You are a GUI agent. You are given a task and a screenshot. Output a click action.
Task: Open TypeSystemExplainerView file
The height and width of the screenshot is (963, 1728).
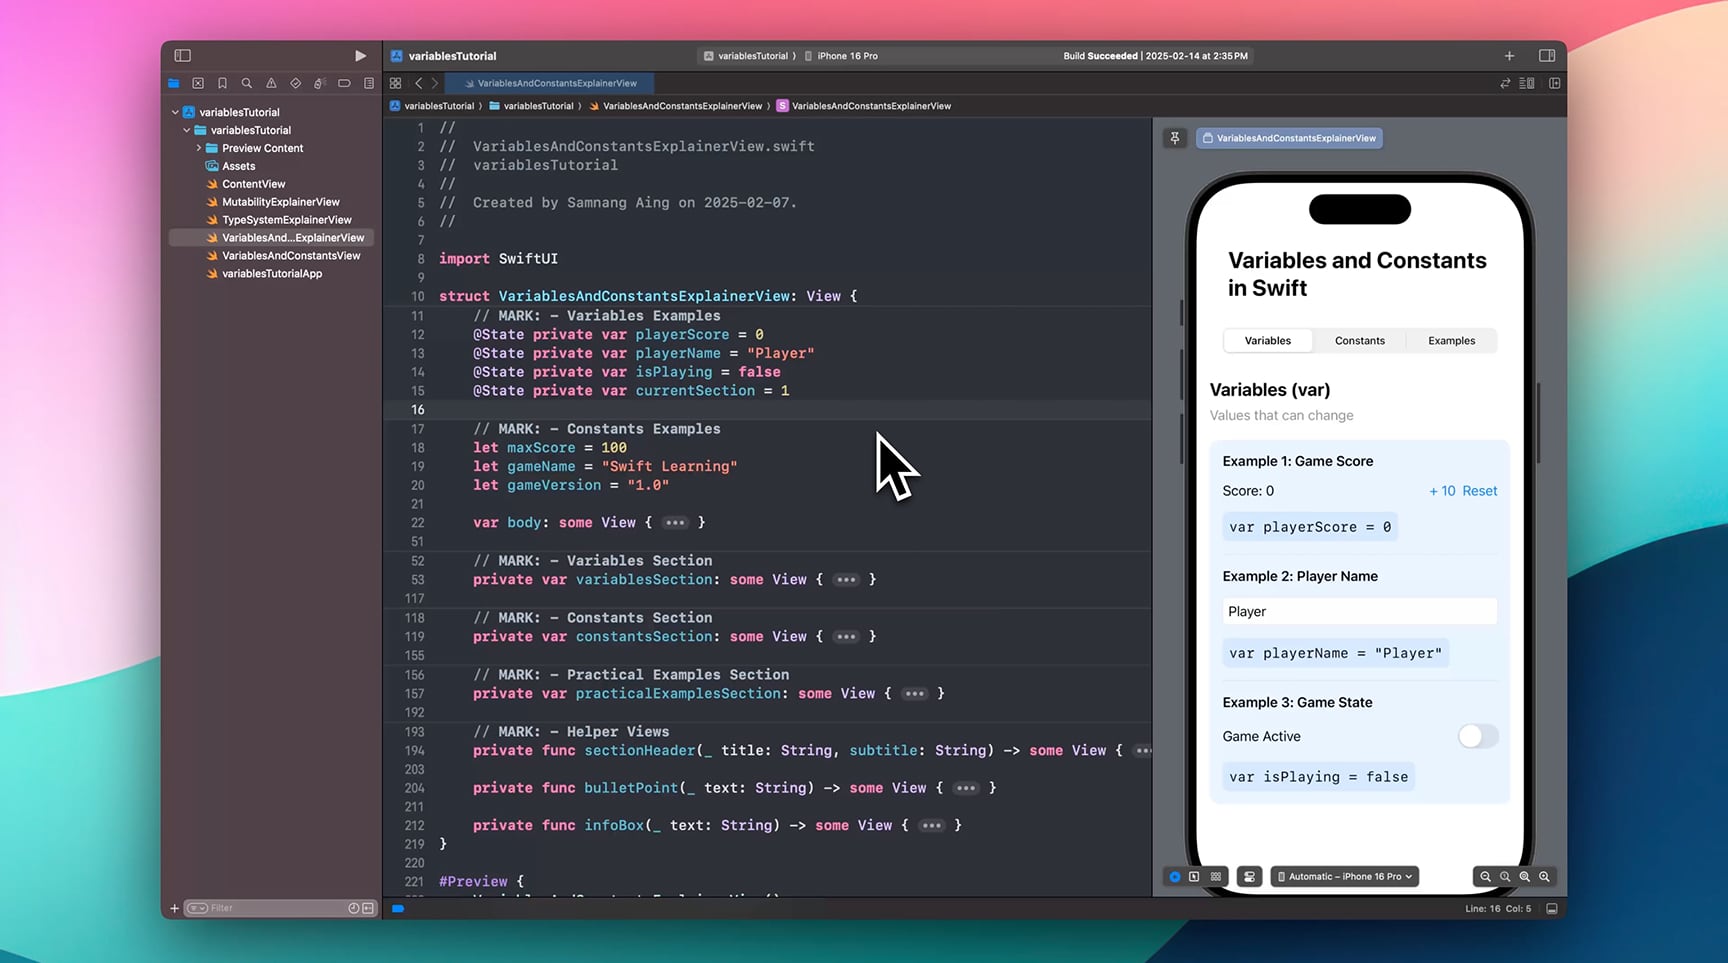click(x=286, y=220)
